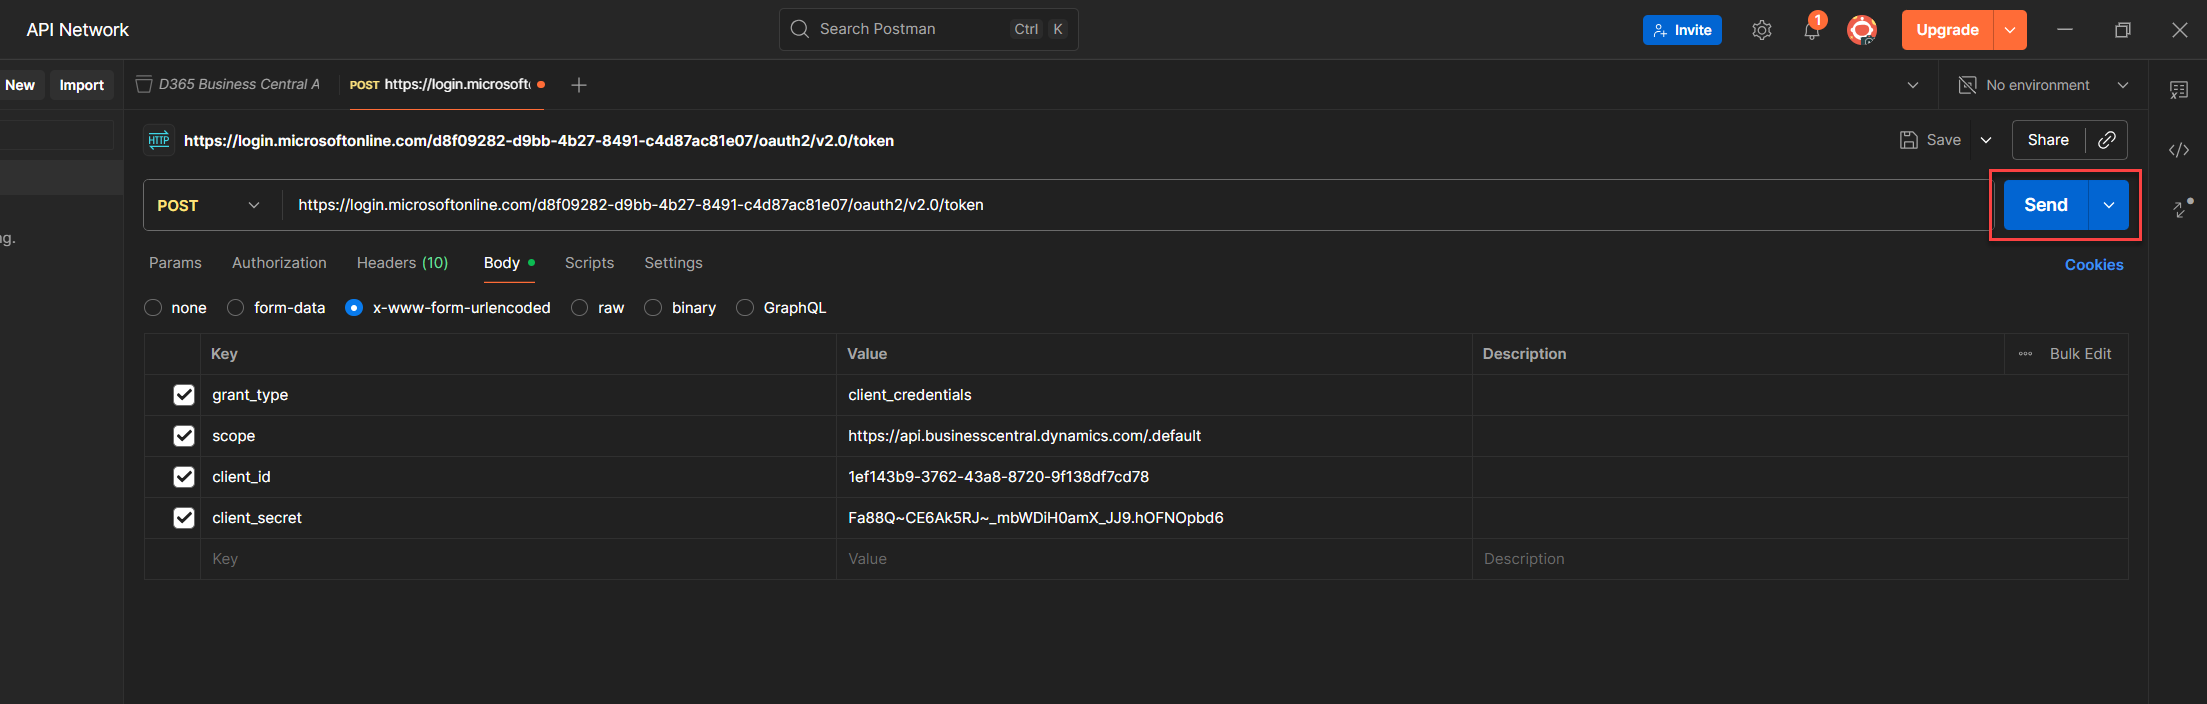Click the Upgrade button
Screen dimensions: 2207x704
[1947, 30]
